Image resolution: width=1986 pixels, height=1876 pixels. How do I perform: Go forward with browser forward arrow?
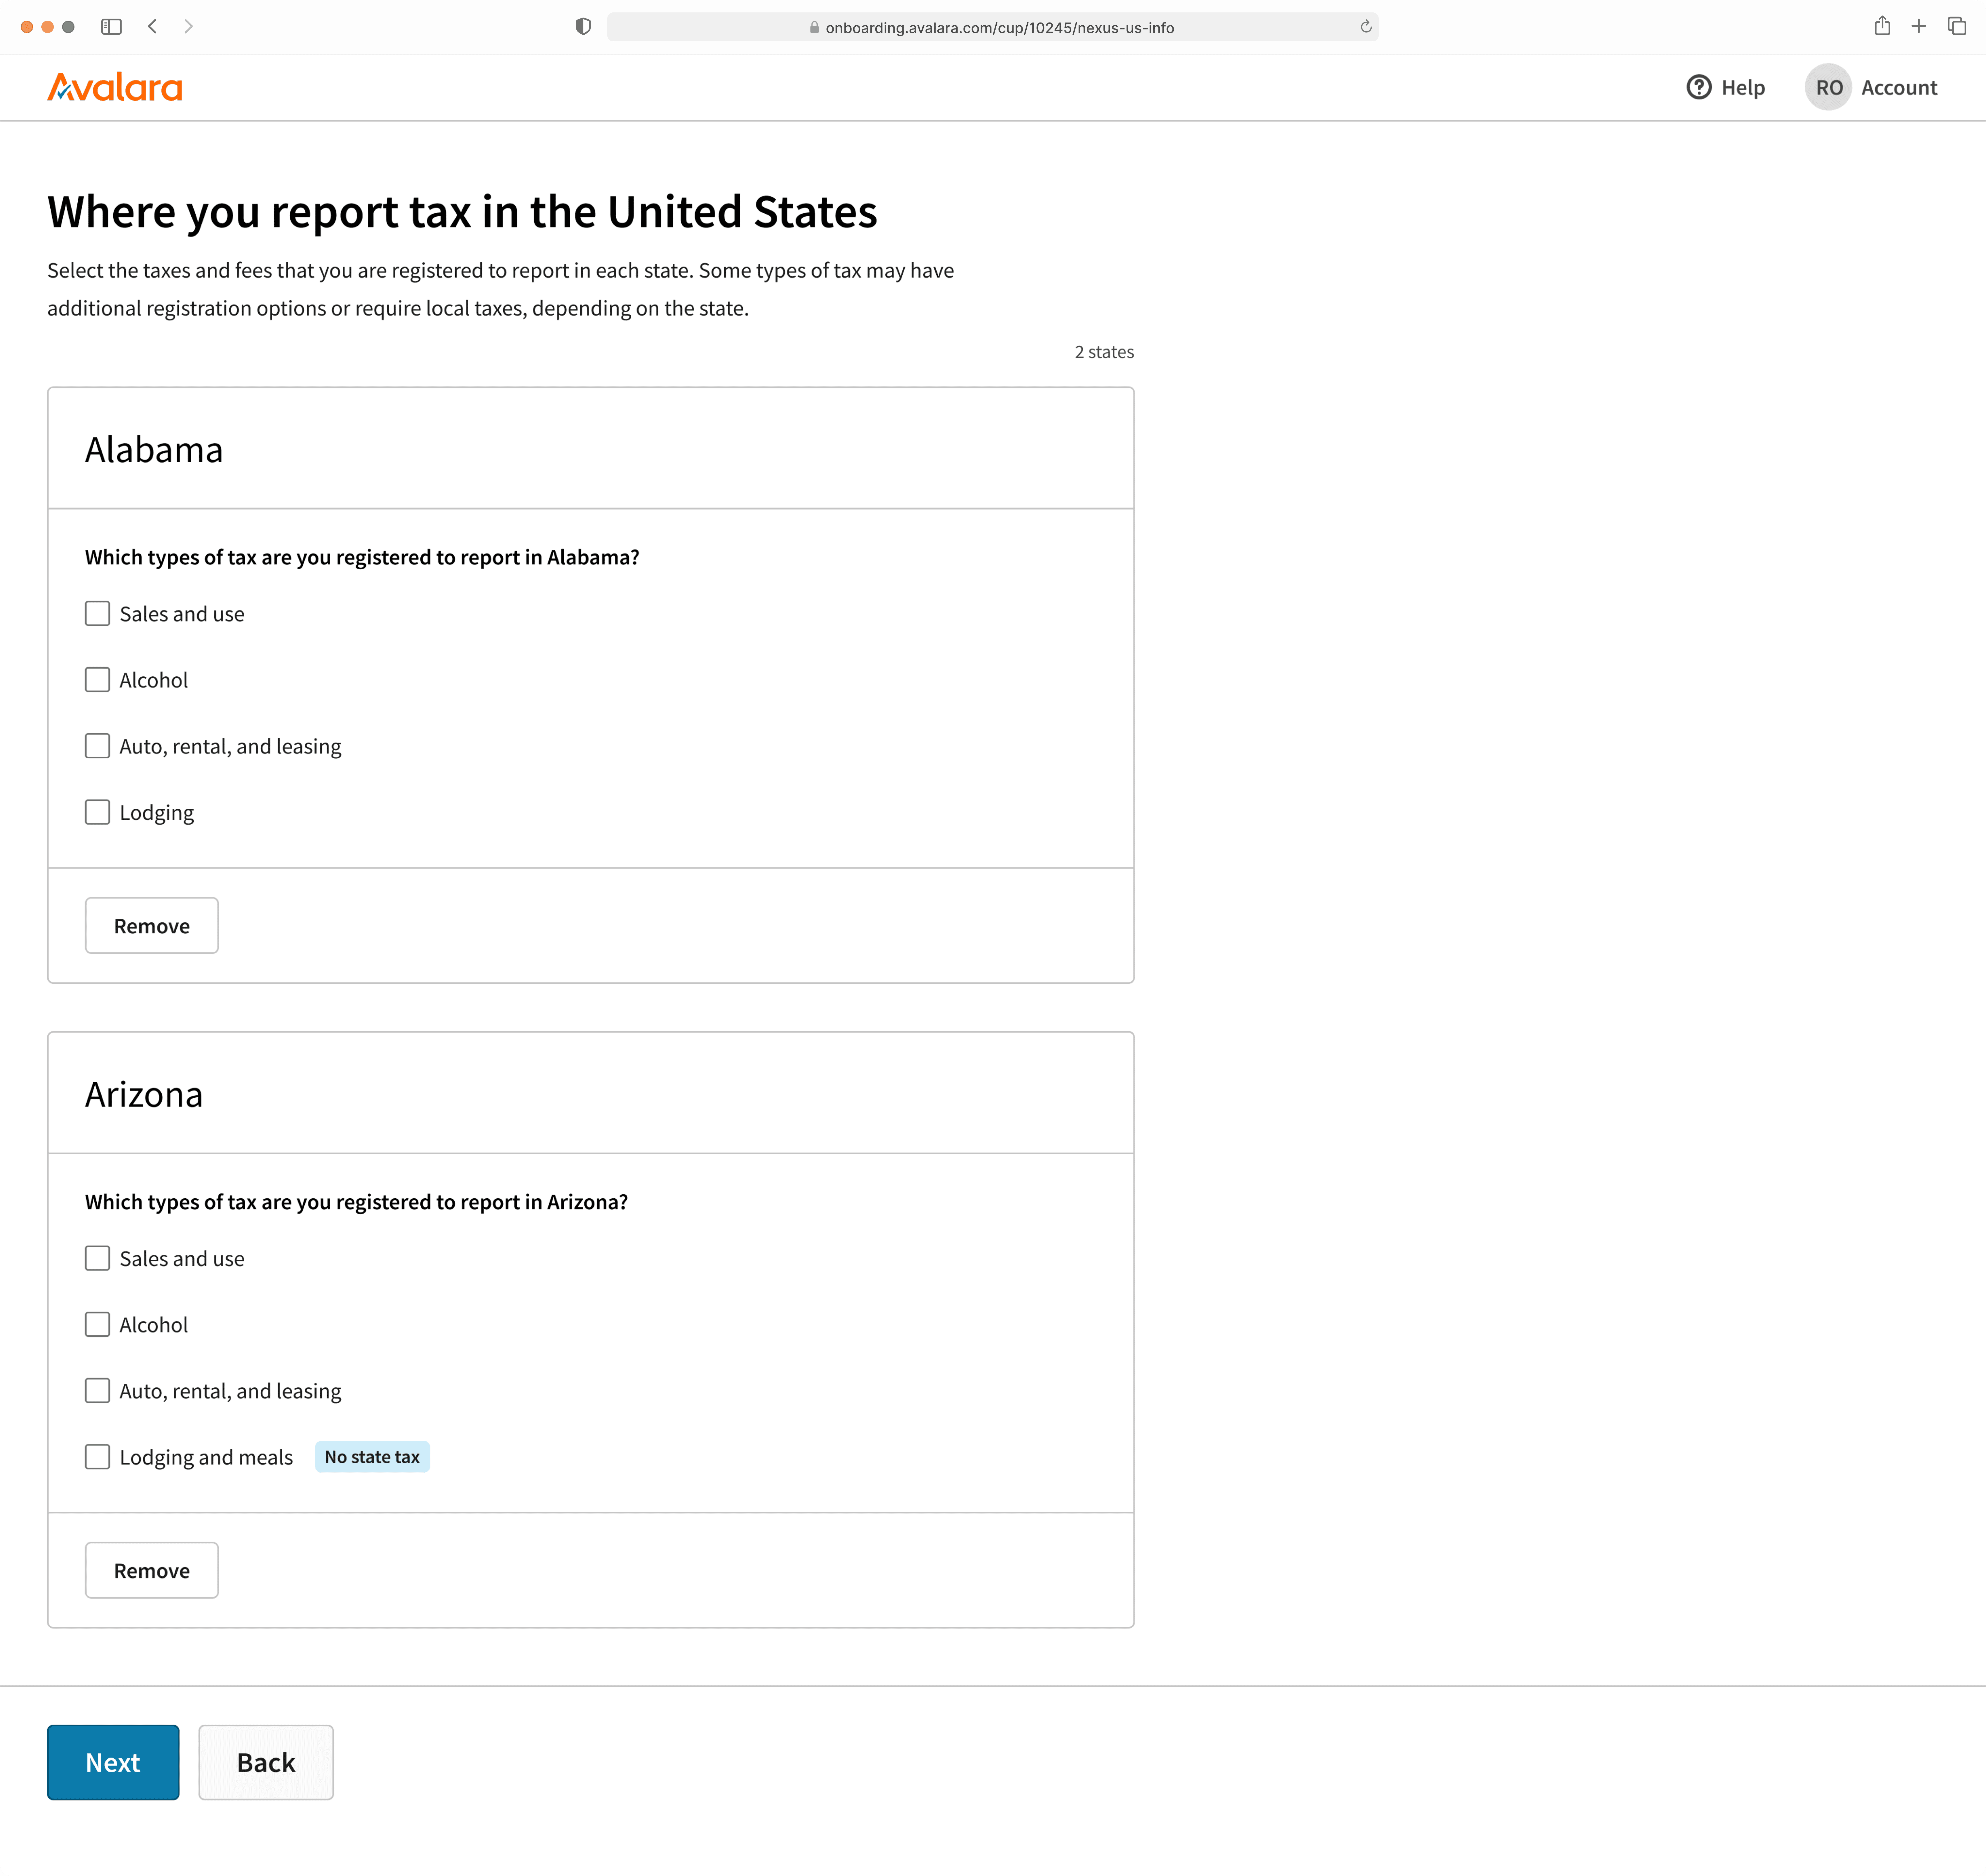pos(188,27)
